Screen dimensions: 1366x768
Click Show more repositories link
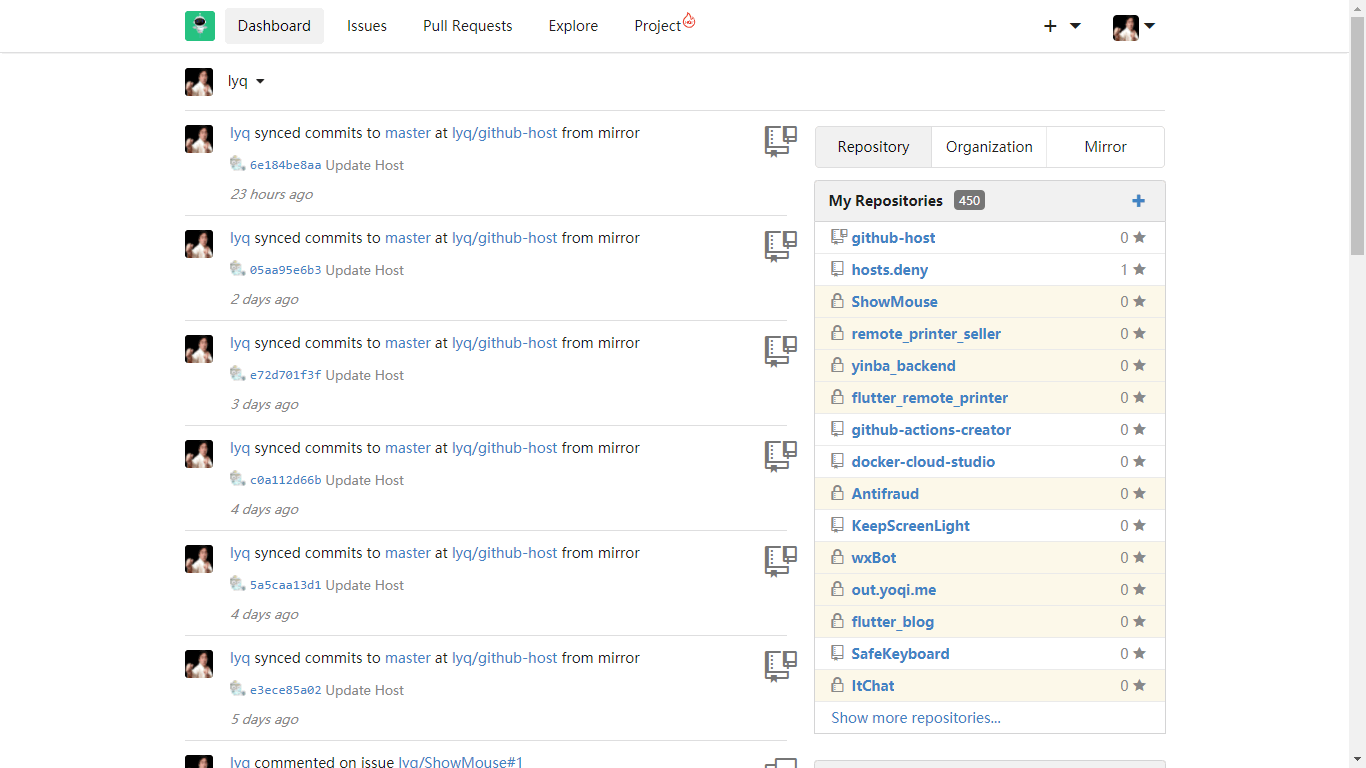[916, 718]
